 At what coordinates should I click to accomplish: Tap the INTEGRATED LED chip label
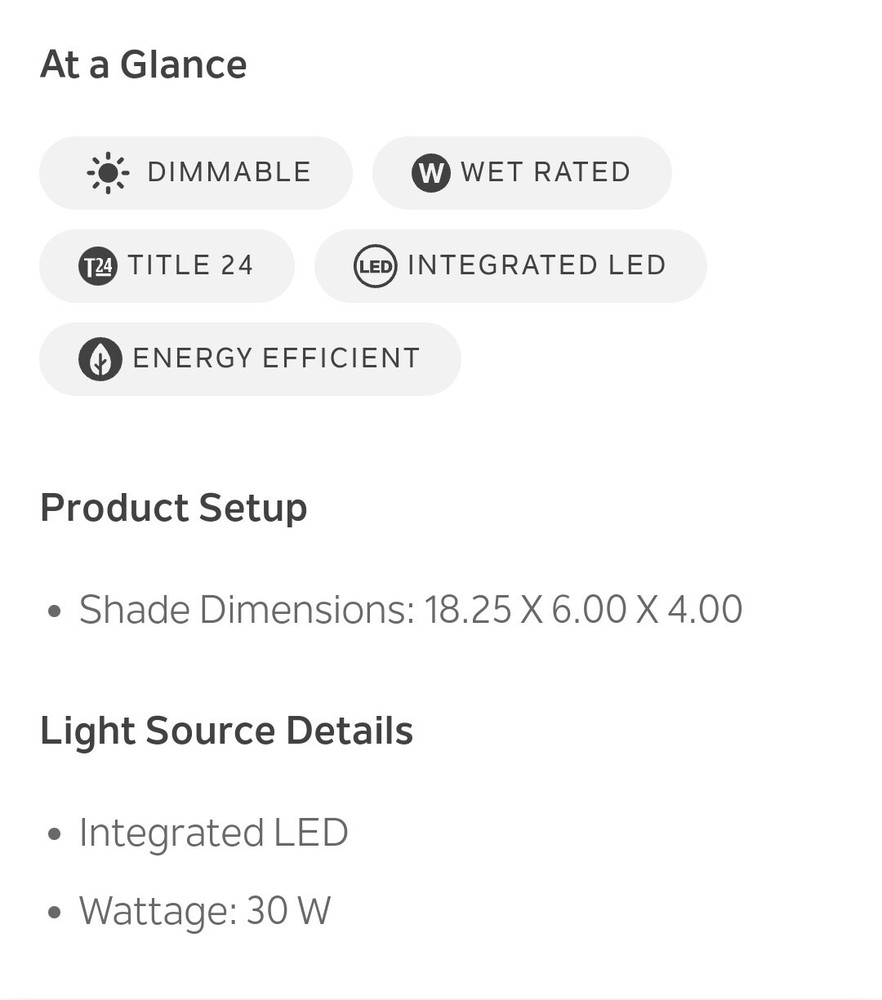point(536,266)
